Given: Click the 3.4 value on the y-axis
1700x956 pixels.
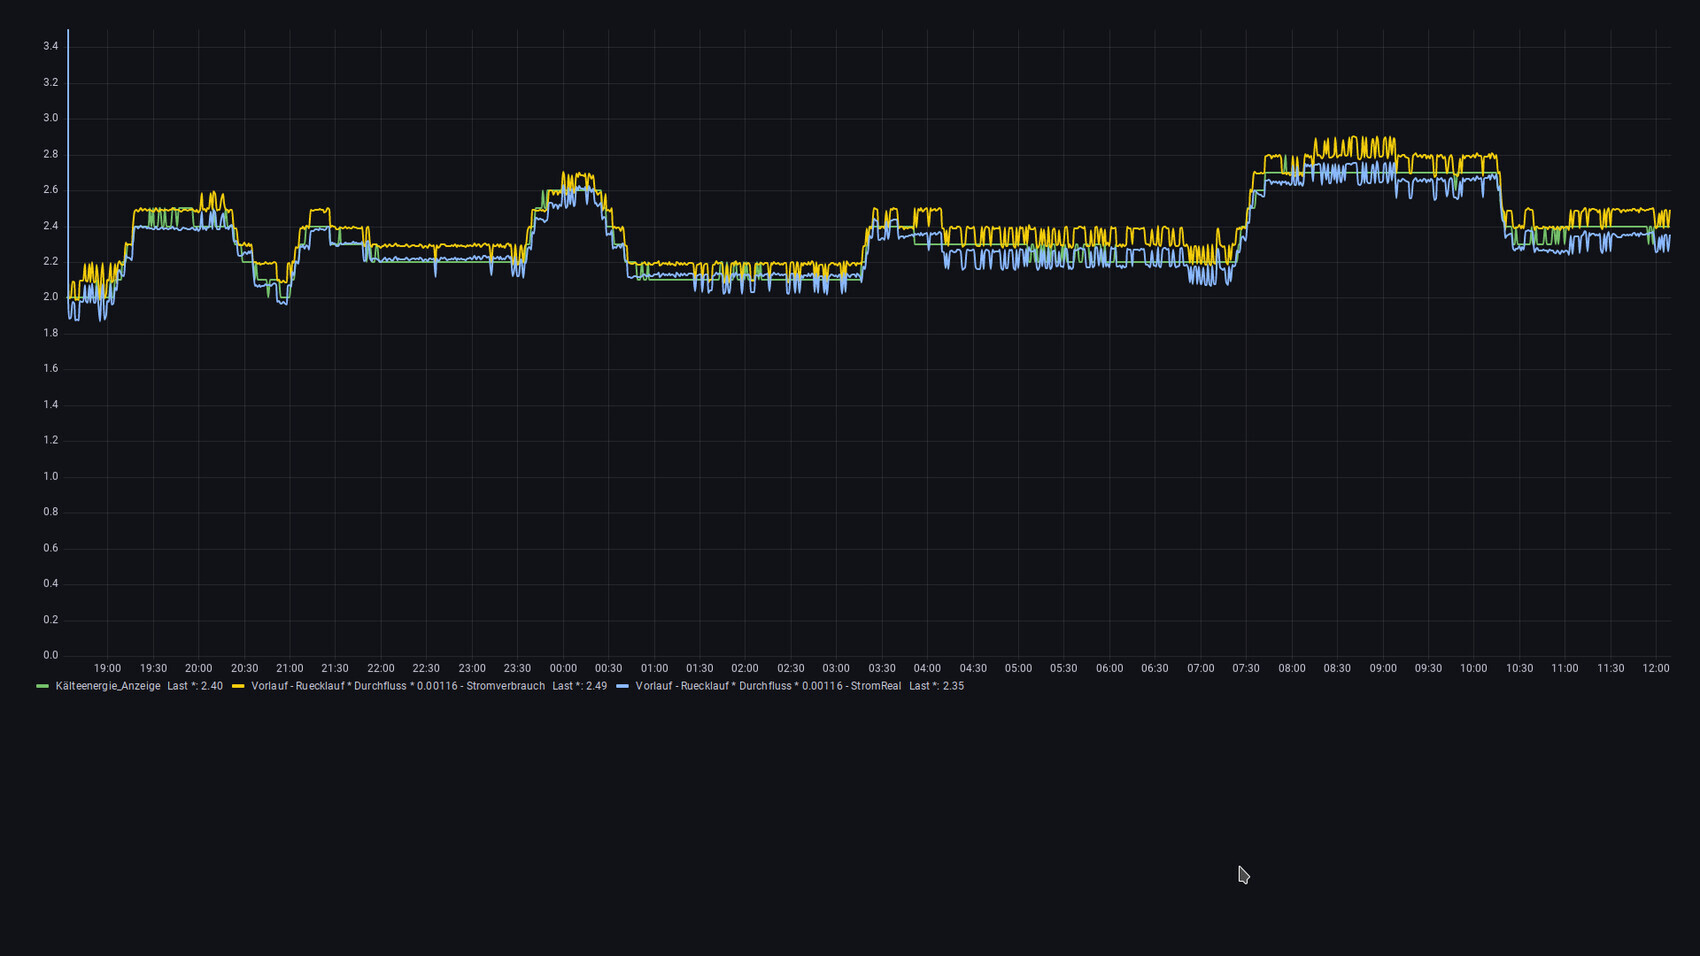Looking at the screenshot, I should pos(50,46).
